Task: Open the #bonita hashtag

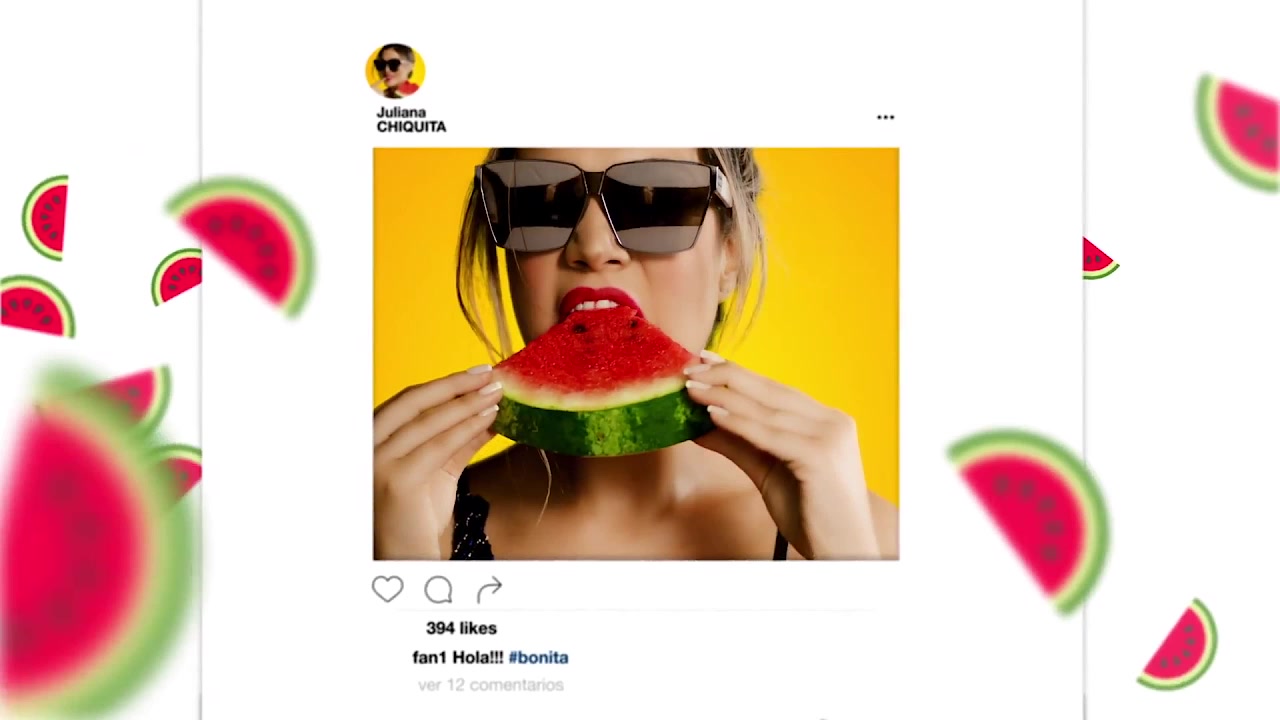Action: (x=538, y=657)
